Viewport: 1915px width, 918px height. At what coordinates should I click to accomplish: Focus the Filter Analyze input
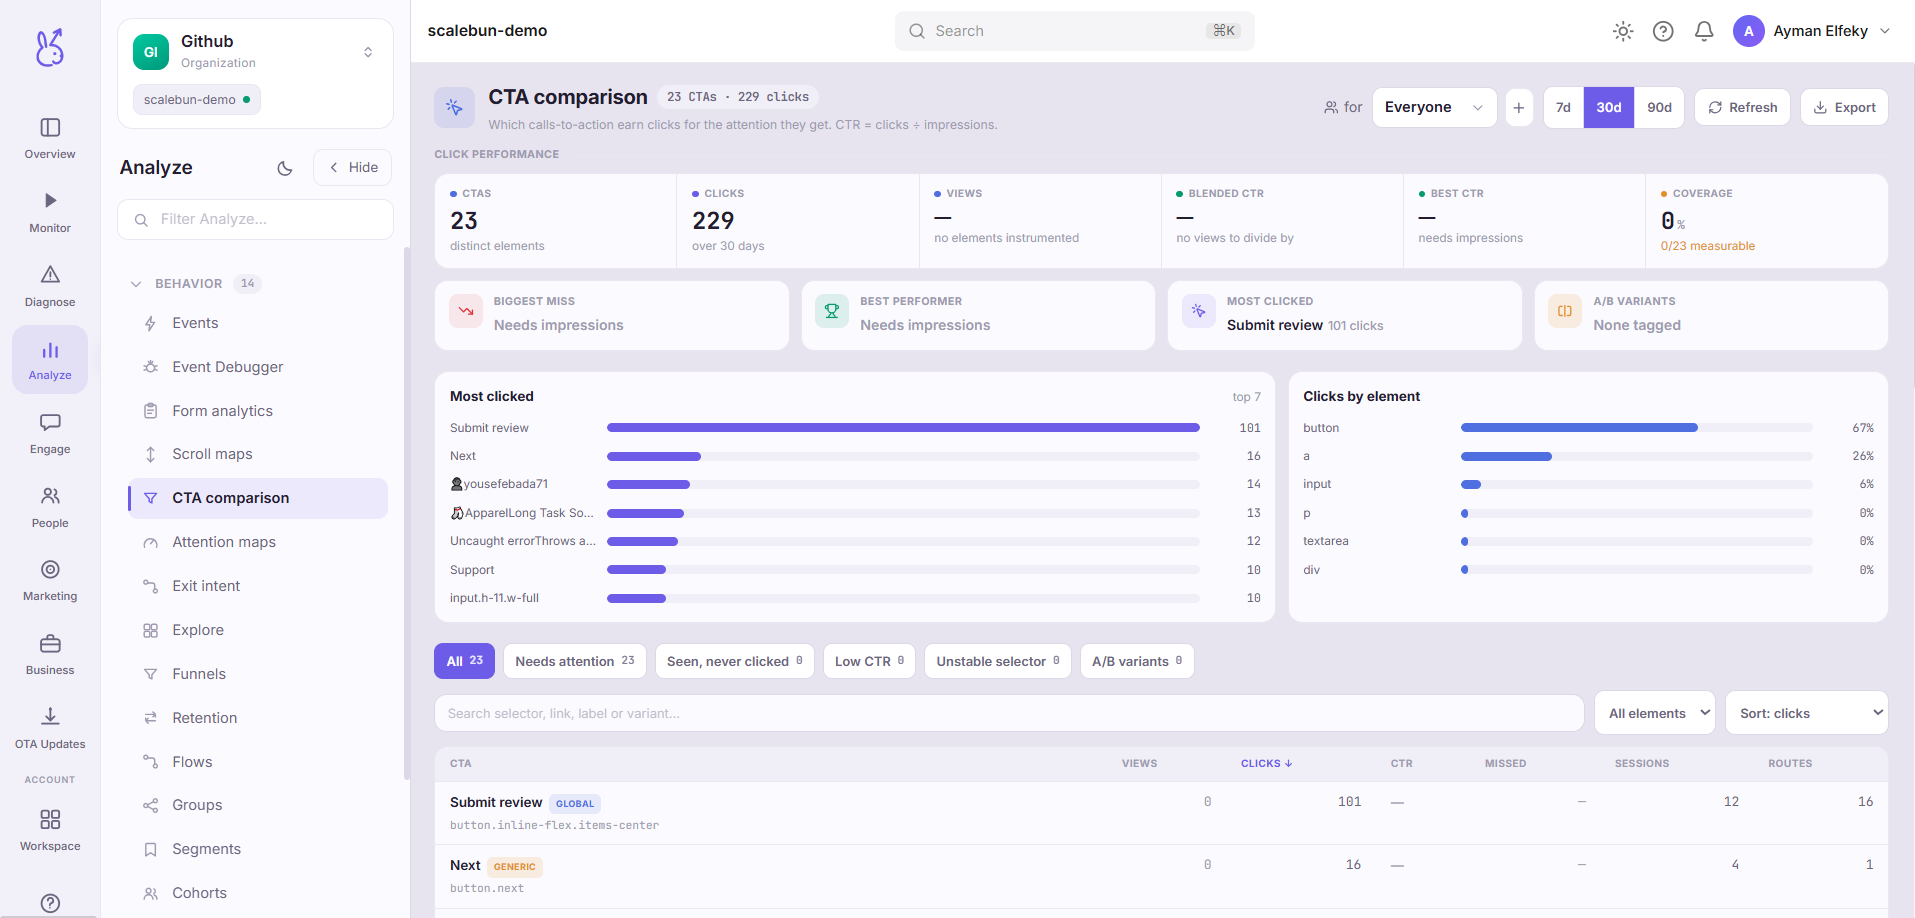click(x=255, y=219)
